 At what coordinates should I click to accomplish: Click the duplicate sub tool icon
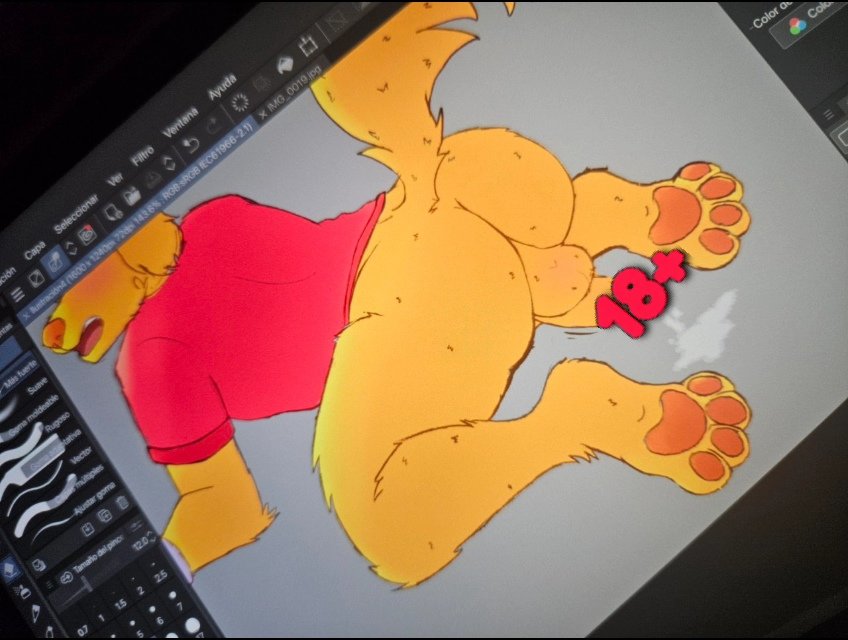[104, 517]
